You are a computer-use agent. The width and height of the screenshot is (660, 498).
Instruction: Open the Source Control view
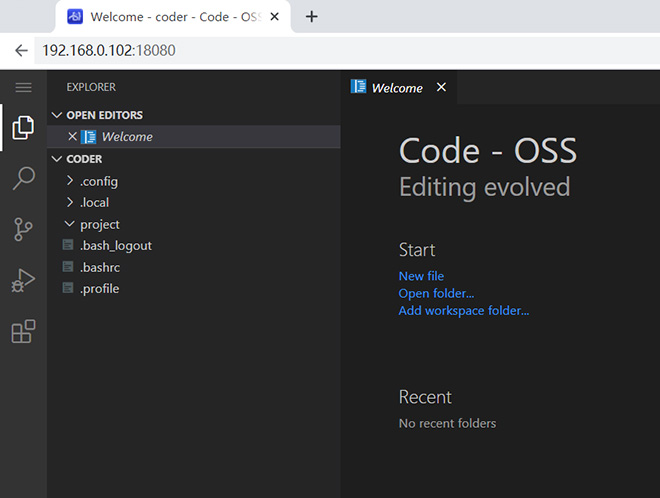click(23, 229)
